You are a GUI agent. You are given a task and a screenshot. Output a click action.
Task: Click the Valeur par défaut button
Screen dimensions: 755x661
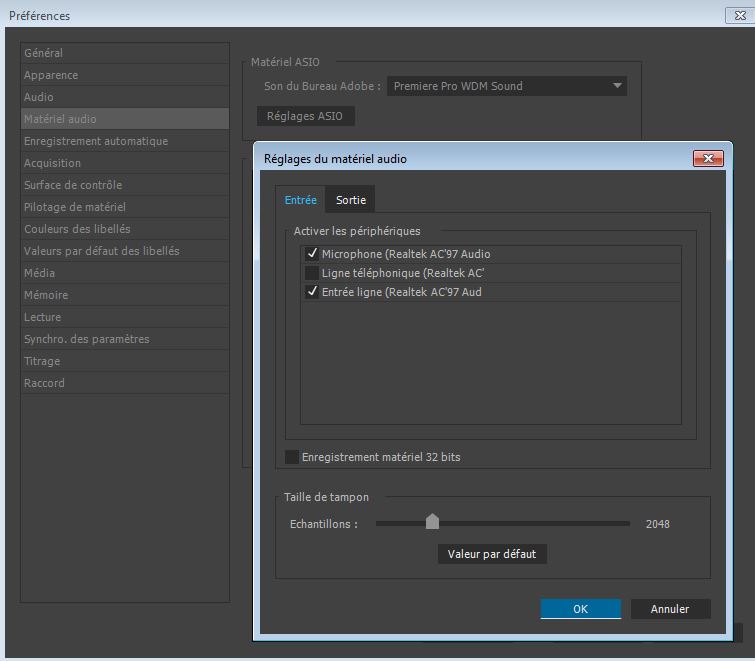coord(492,554)
